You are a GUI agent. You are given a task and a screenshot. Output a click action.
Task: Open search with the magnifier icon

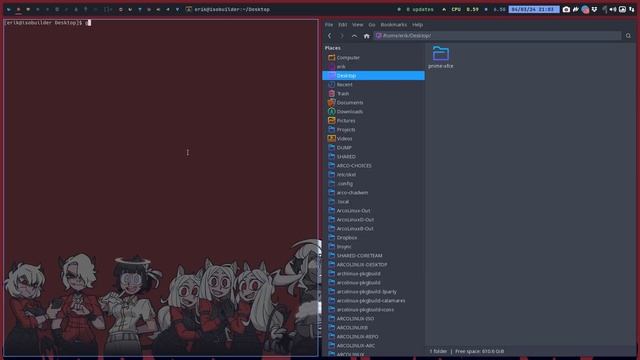[x=628, y=36]
